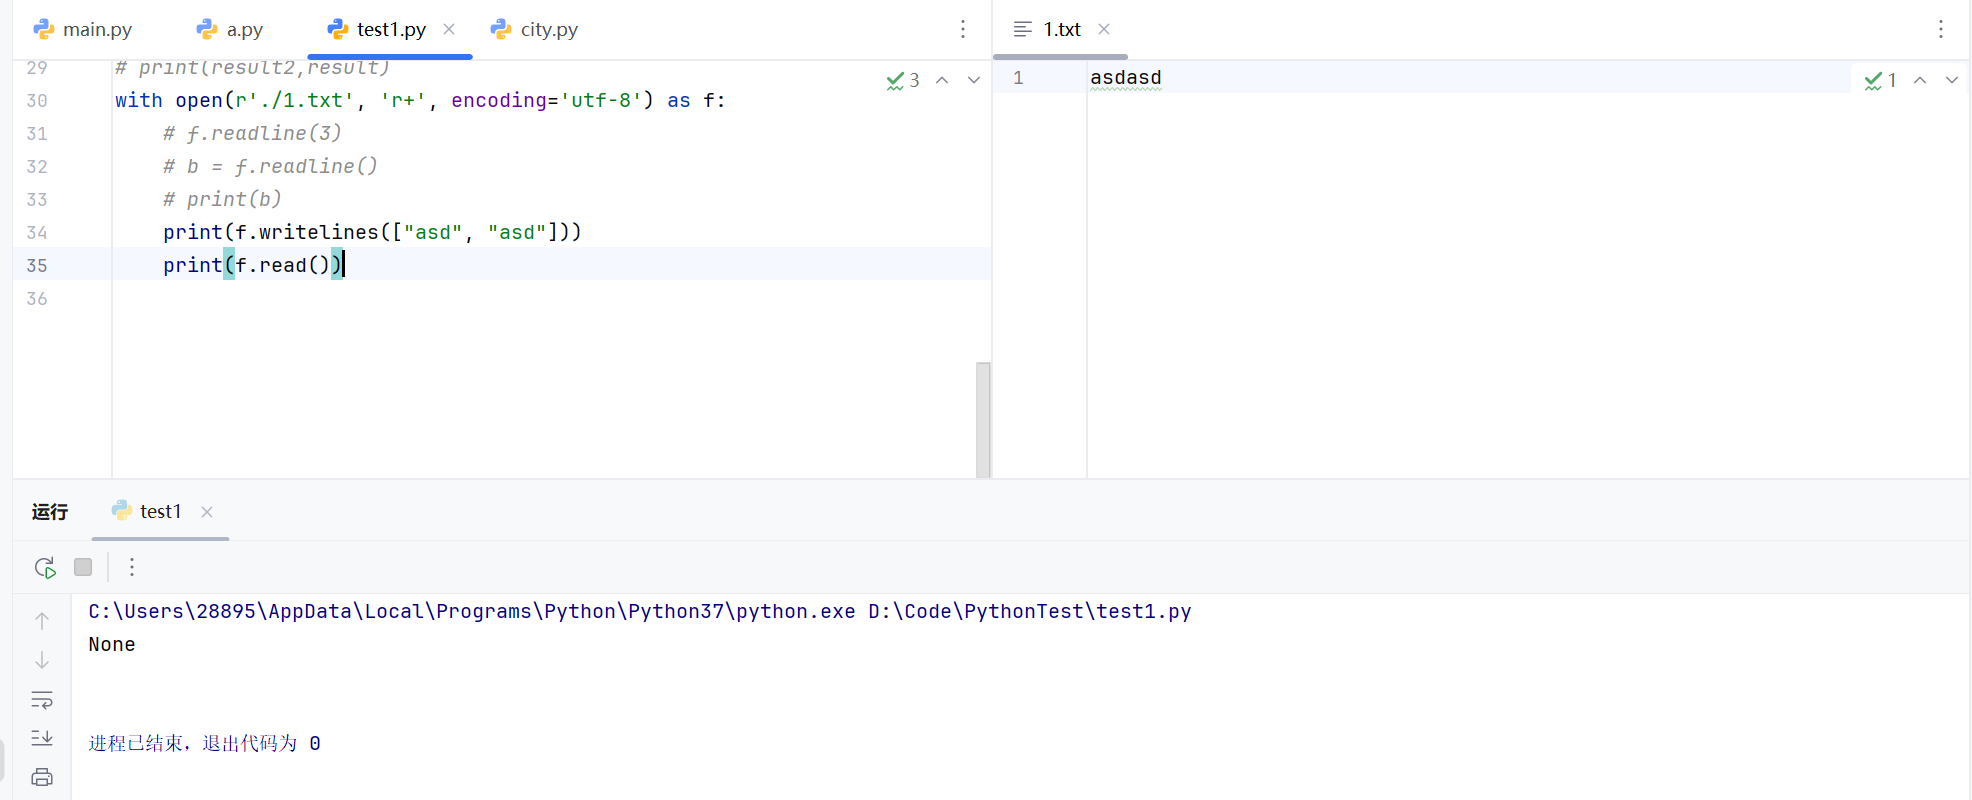The height and width of the screenshot is (800, 1972).
Task: Open right editor tab options menu
Action: pos(1941,29)
